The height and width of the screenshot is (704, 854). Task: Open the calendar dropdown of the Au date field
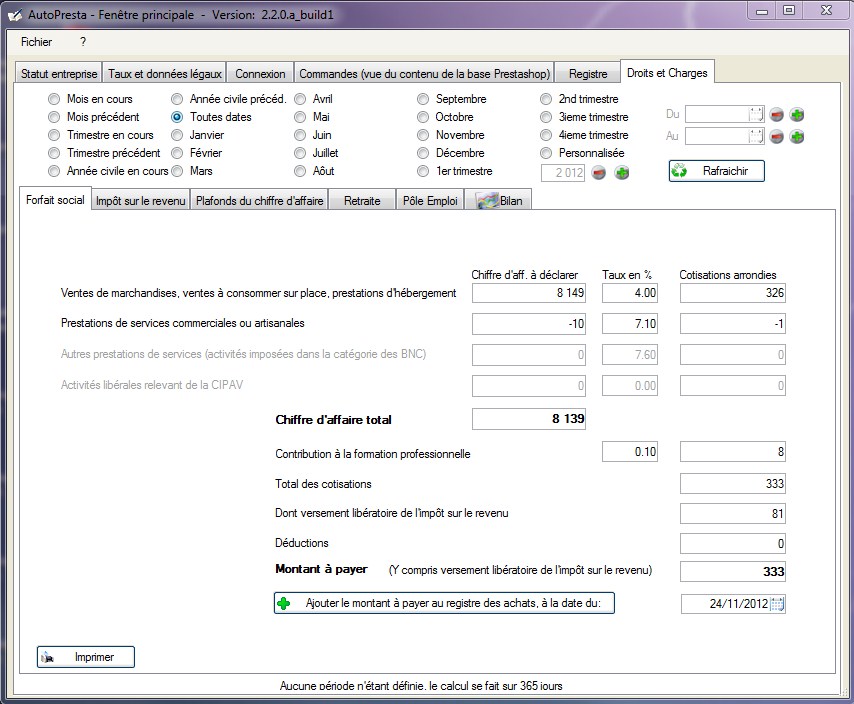755,137
